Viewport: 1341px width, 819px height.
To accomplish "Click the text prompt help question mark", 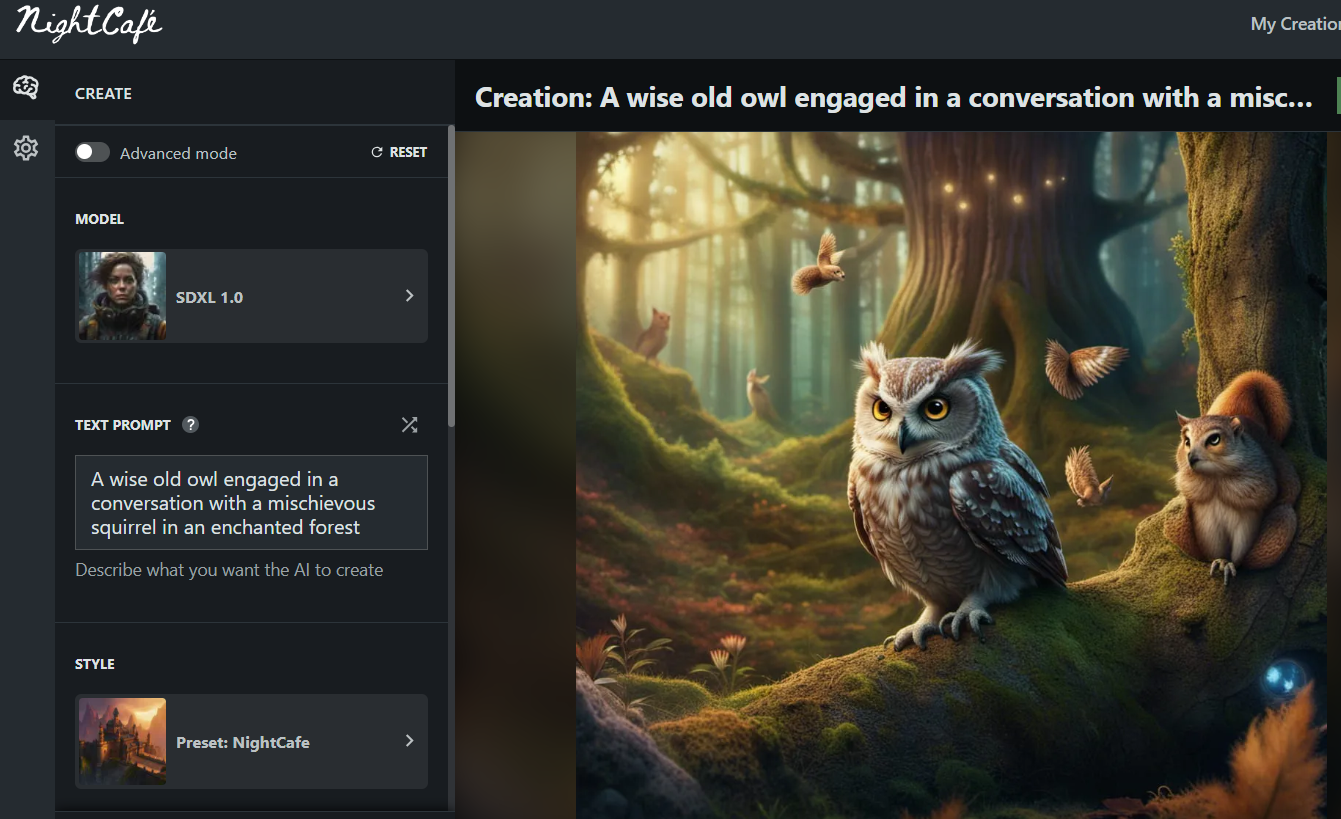I will [190, 425].
